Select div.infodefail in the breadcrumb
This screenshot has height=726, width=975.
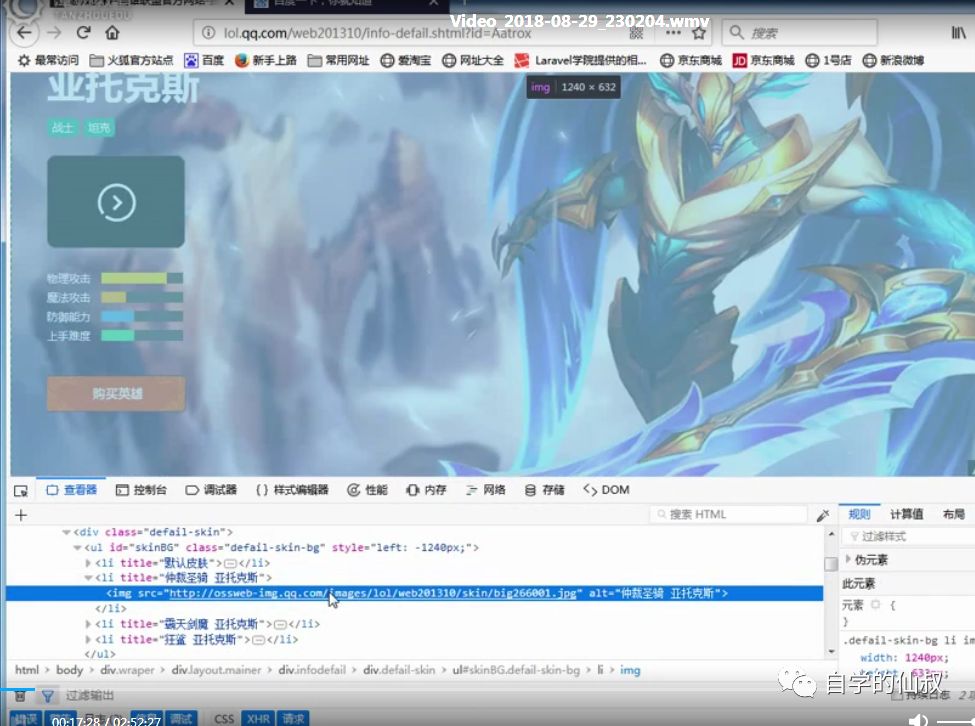pyautogui.click(x=312, y=670)
